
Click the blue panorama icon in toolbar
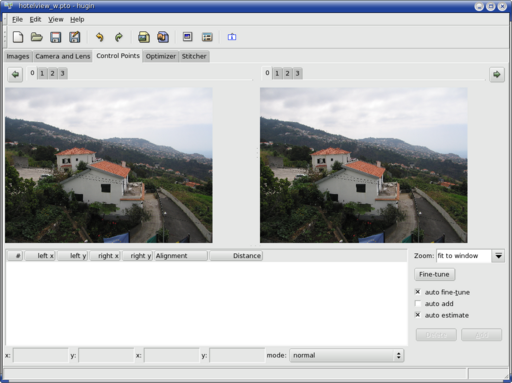coord(232,37)
